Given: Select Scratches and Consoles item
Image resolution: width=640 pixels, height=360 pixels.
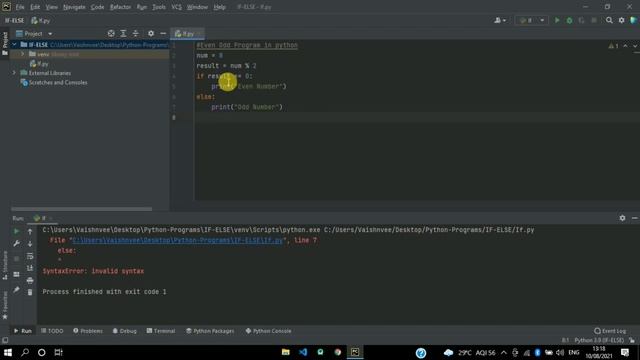Looking at the screenshot, I should coord(54,82).
